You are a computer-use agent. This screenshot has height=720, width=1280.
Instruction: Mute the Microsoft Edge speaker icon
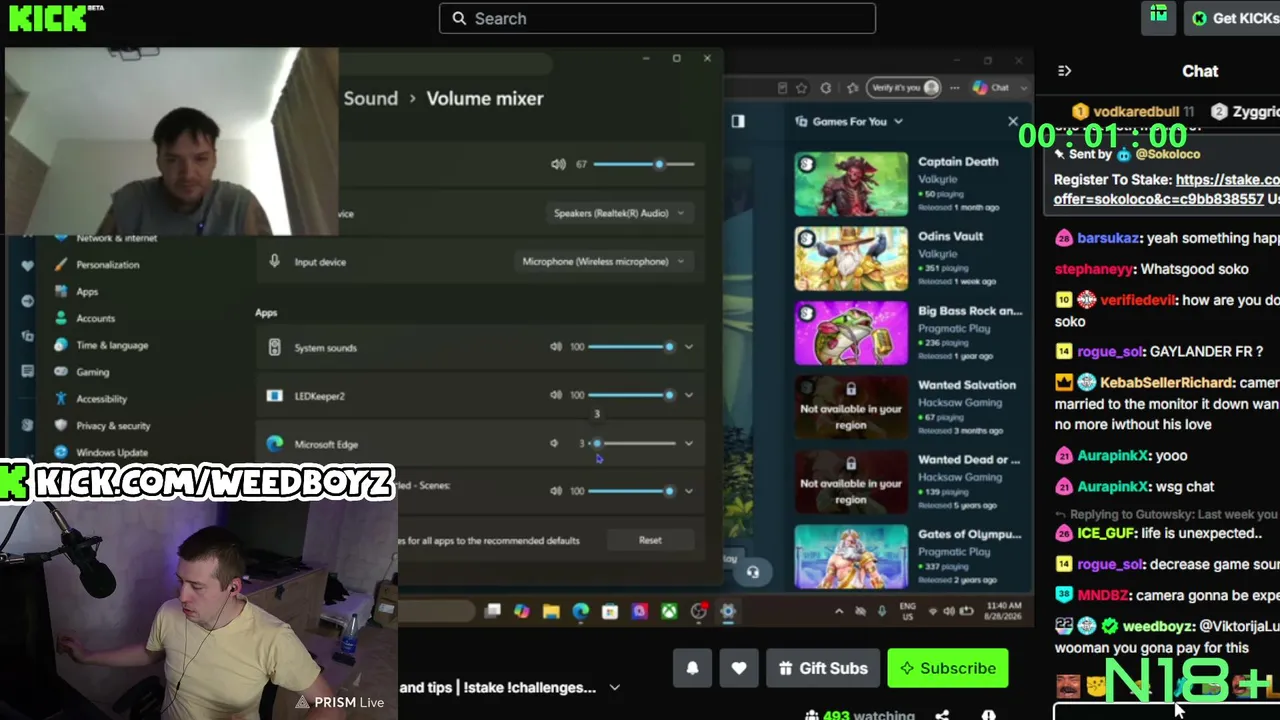click(x=555, y=443)
